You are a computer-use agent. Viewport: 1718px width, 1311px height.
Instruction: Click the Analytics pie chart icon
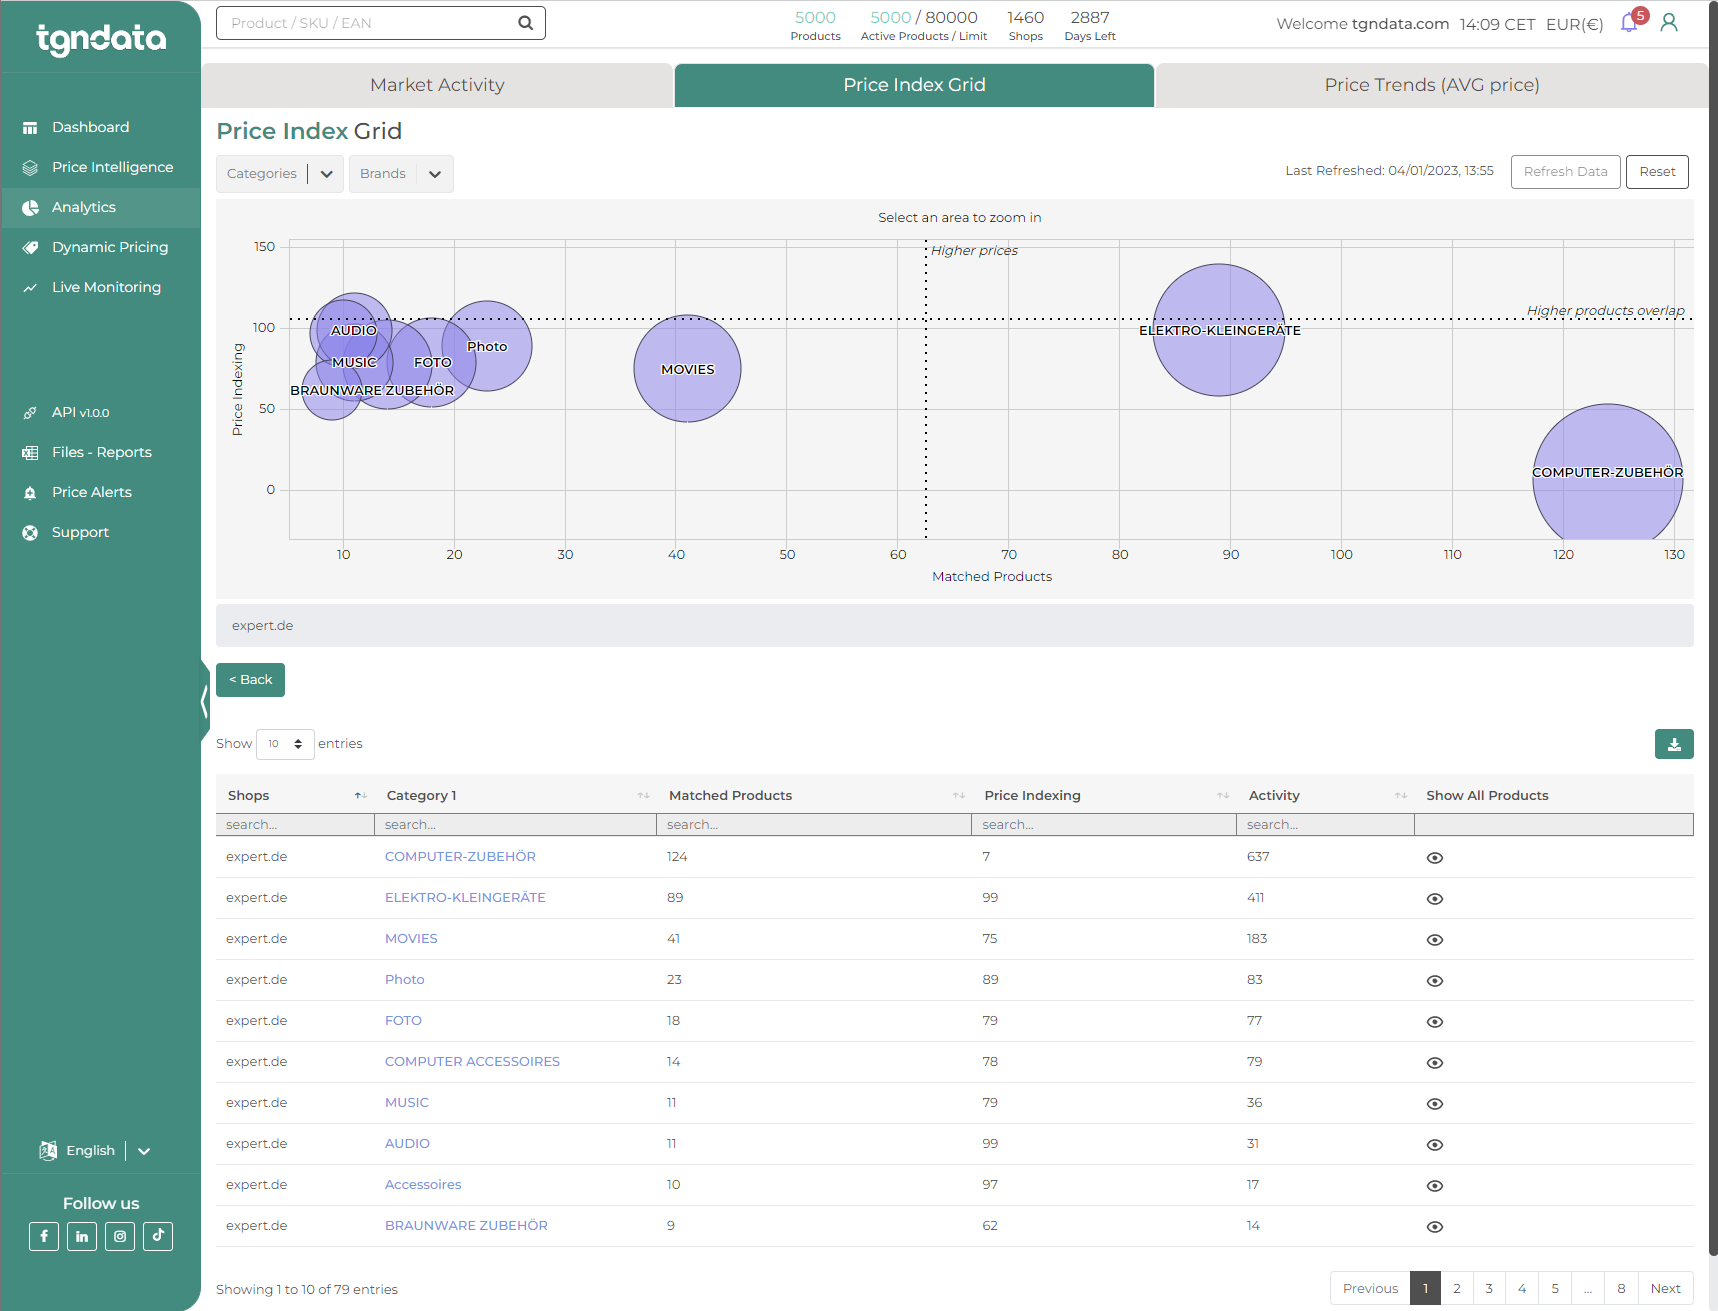[x=30, y=208]
